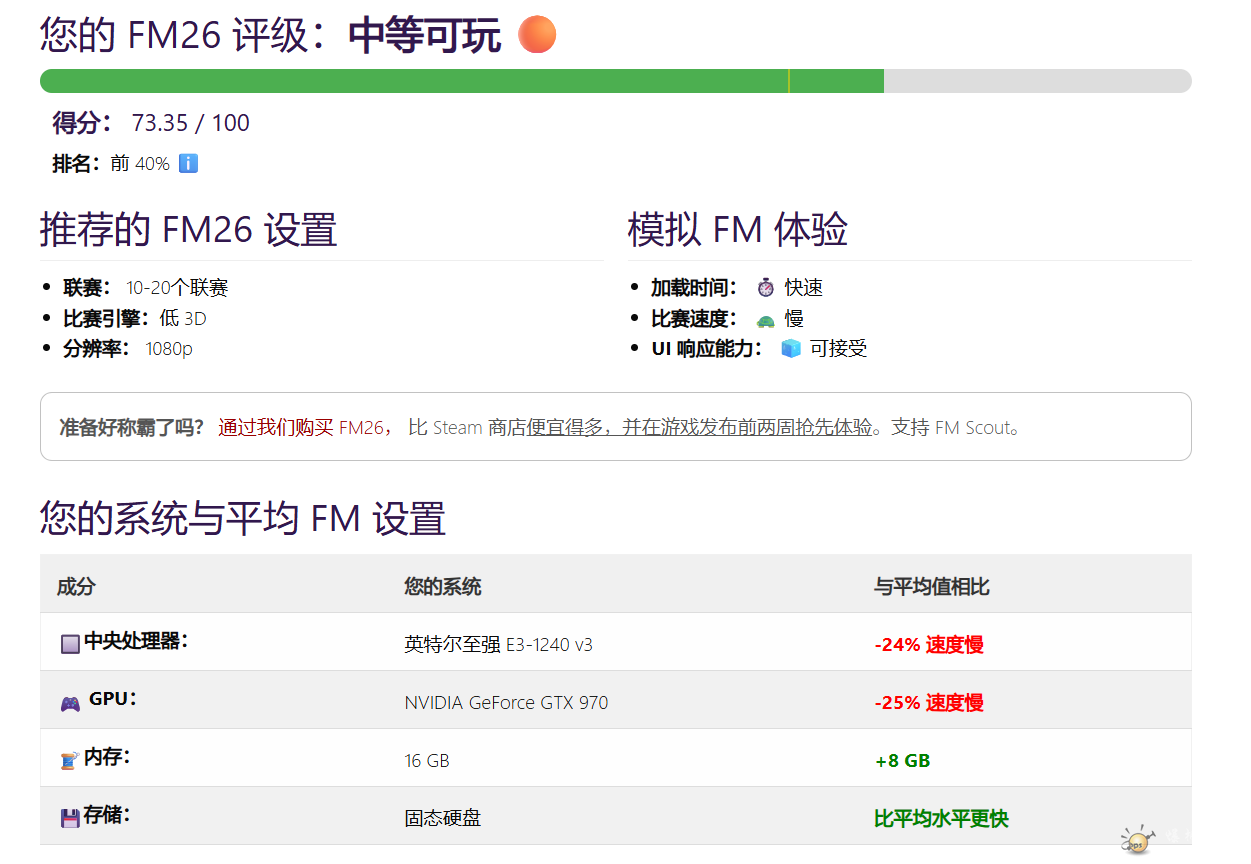The image size is (1251, 864).
Task: Click the gamepad icon beside GPU
Action: tap(70, 703)
